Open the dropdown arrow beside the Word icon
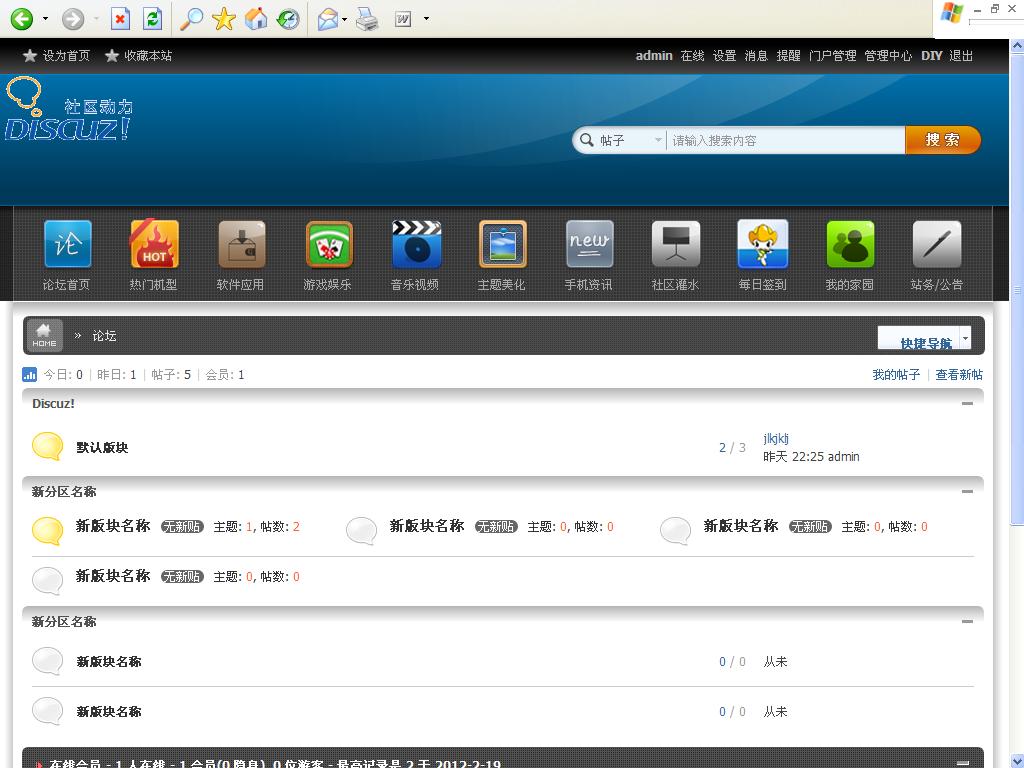Viewport: 1024px width, 768px height. (426, 19)
